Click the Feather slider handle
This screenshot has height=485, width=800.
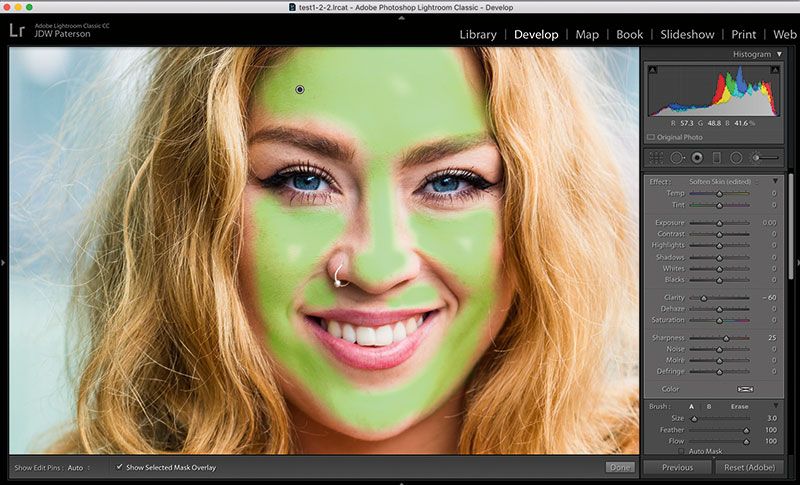[x=746, y=430]
